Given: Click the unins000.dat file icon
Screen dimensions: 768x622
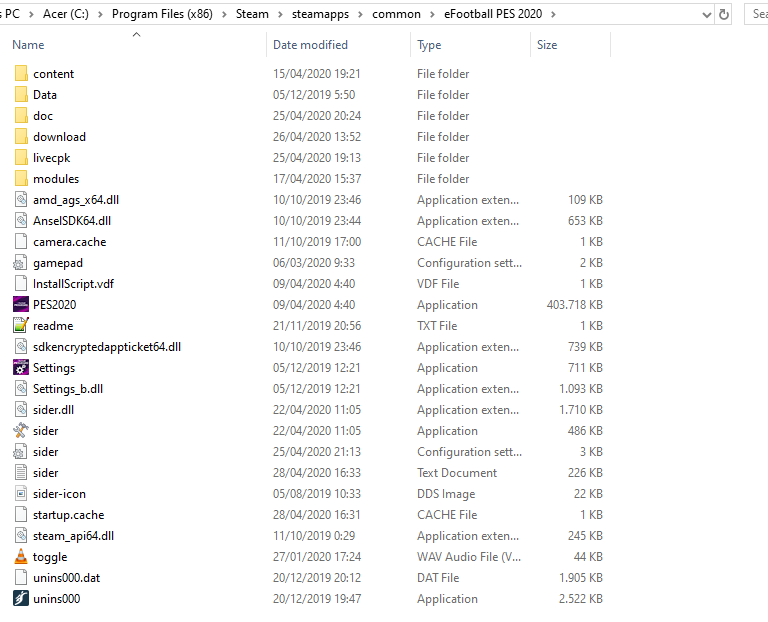Looking at the screenshot, I should click(21, 577).
